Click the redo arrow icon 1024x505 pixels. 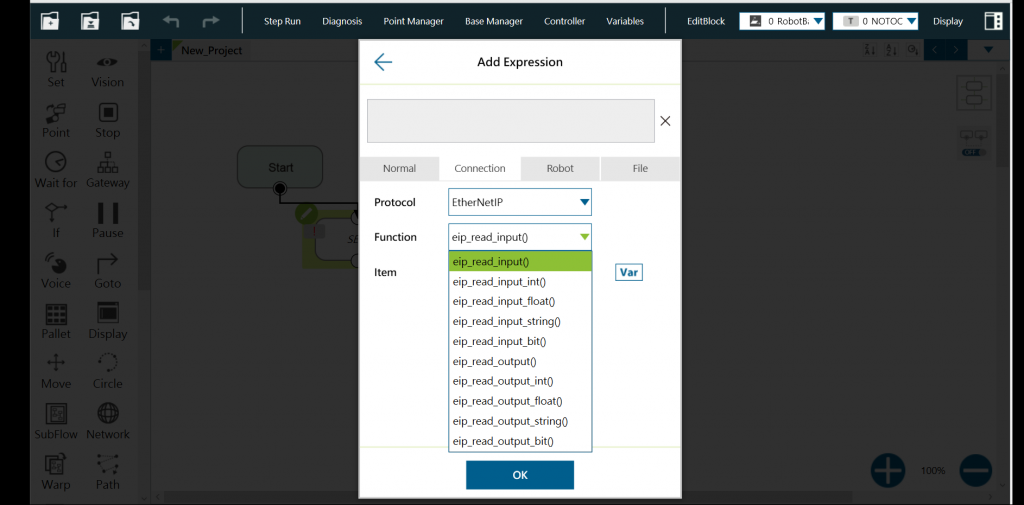click(210, 22)
